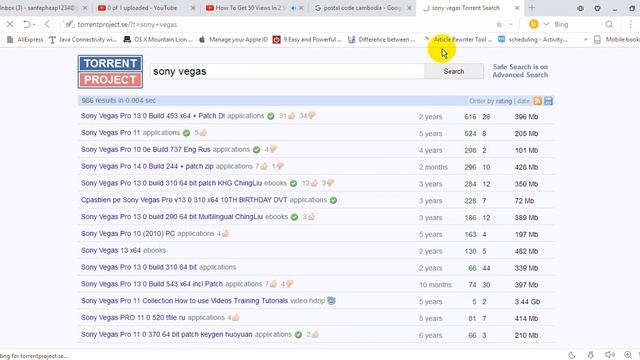Click video icon on Pro 11 Collection row
The height and width of the screenshot is (360, 640).
[331, 301]
